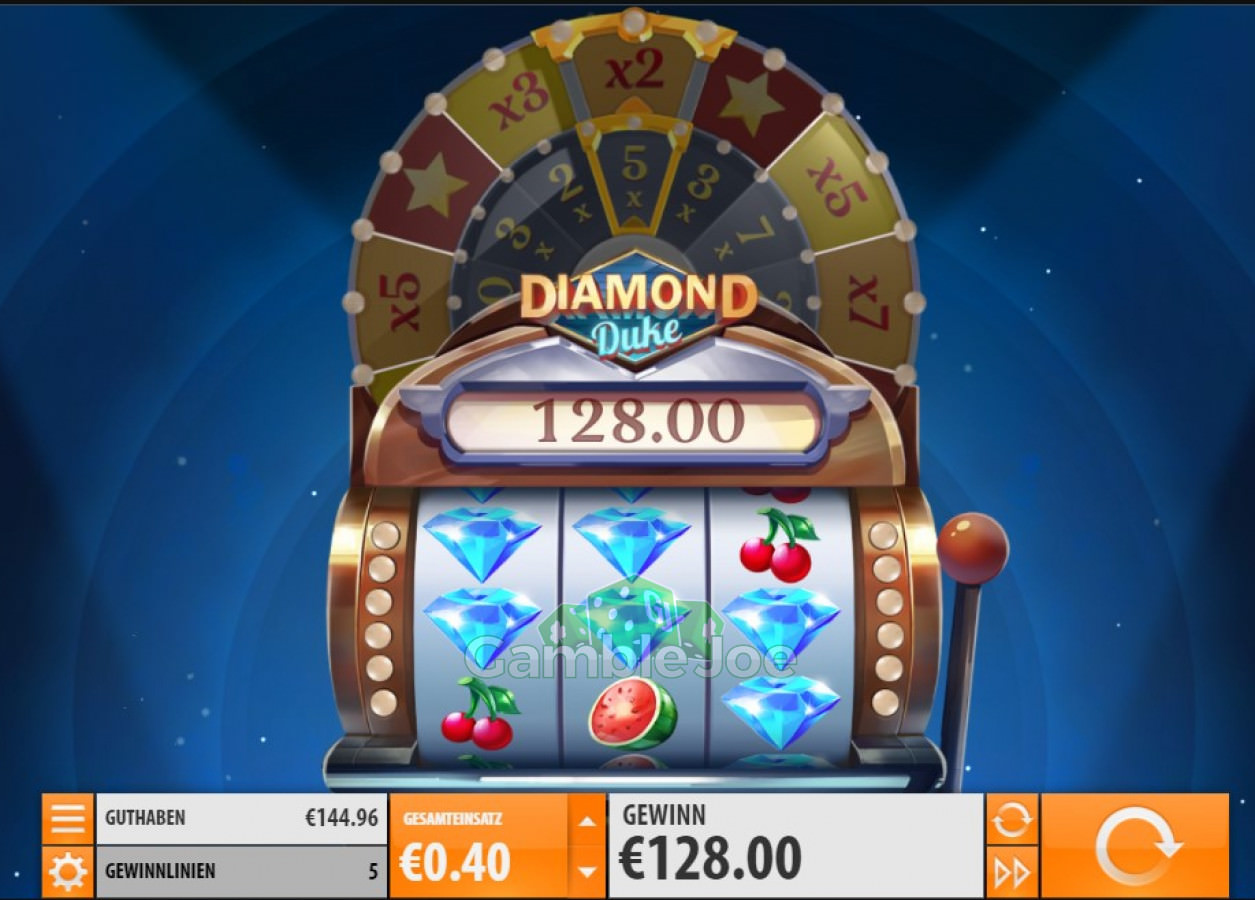Click the Gesamteinsatz €0.40 bet panel
This screenshot has width=1255, height=900.
tap(479, 845)
